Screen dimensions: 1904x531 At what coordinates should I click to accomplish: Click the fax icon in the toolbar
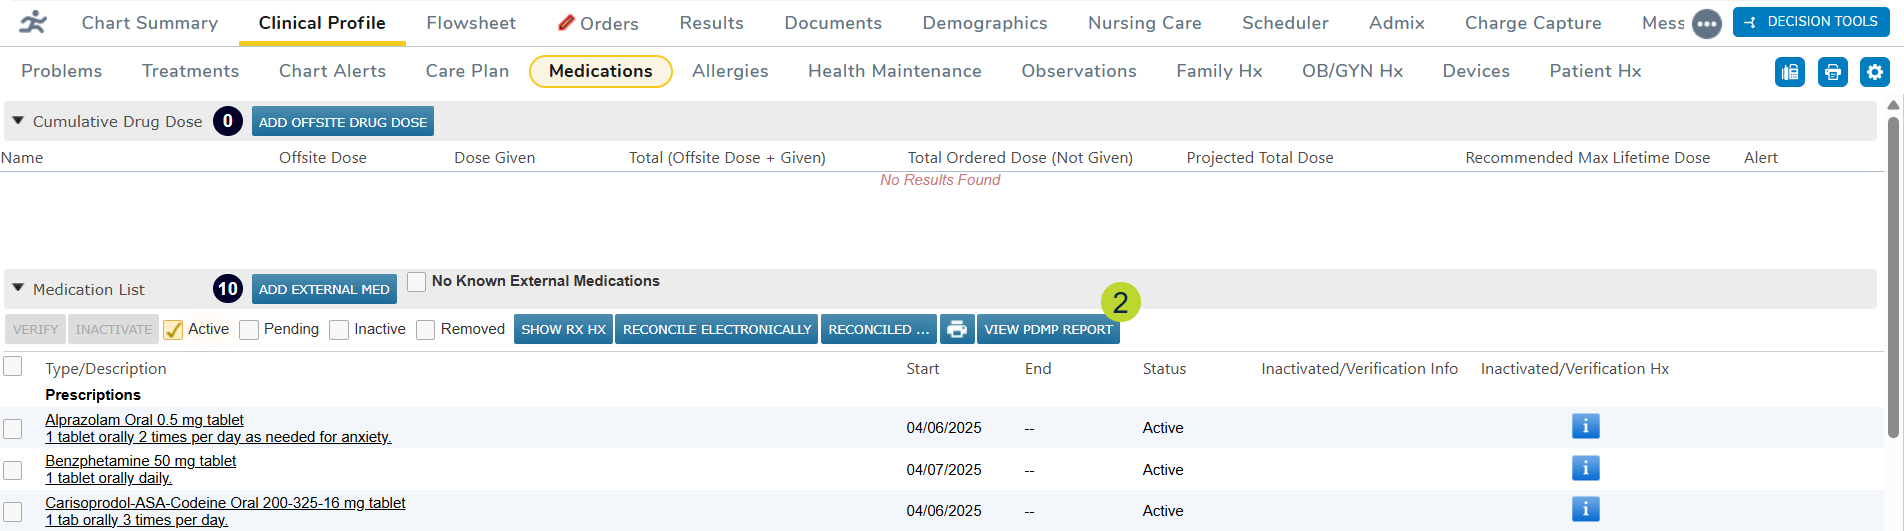tap(1789, 72)
